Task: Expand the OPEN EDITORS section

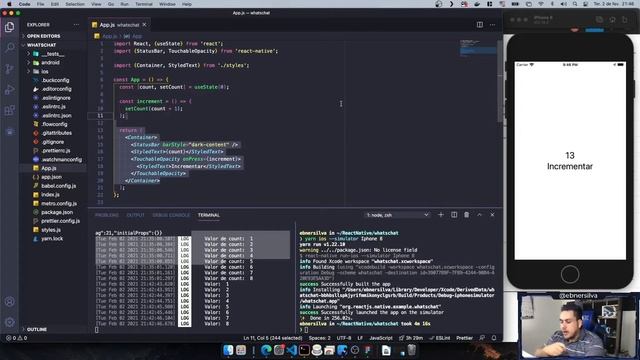Action: 43,36
